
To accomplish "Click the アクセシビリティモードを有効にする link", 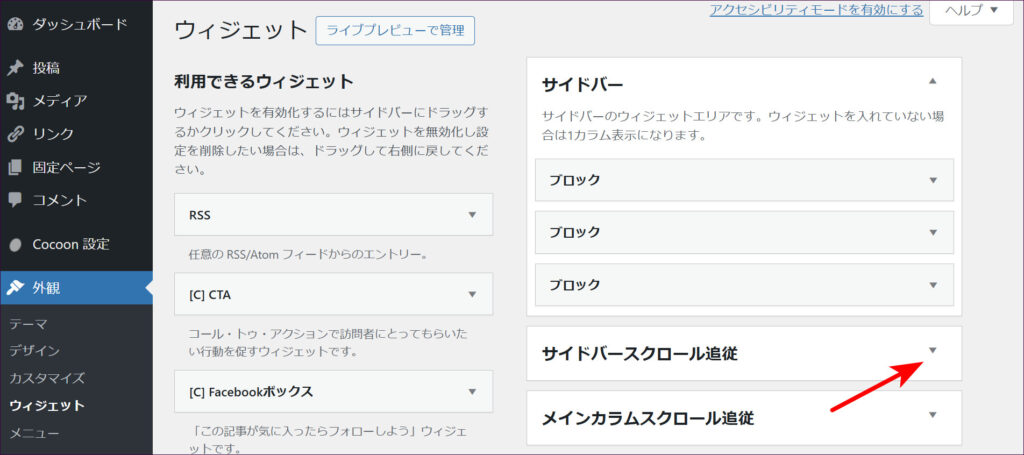I will pos(816,10).
